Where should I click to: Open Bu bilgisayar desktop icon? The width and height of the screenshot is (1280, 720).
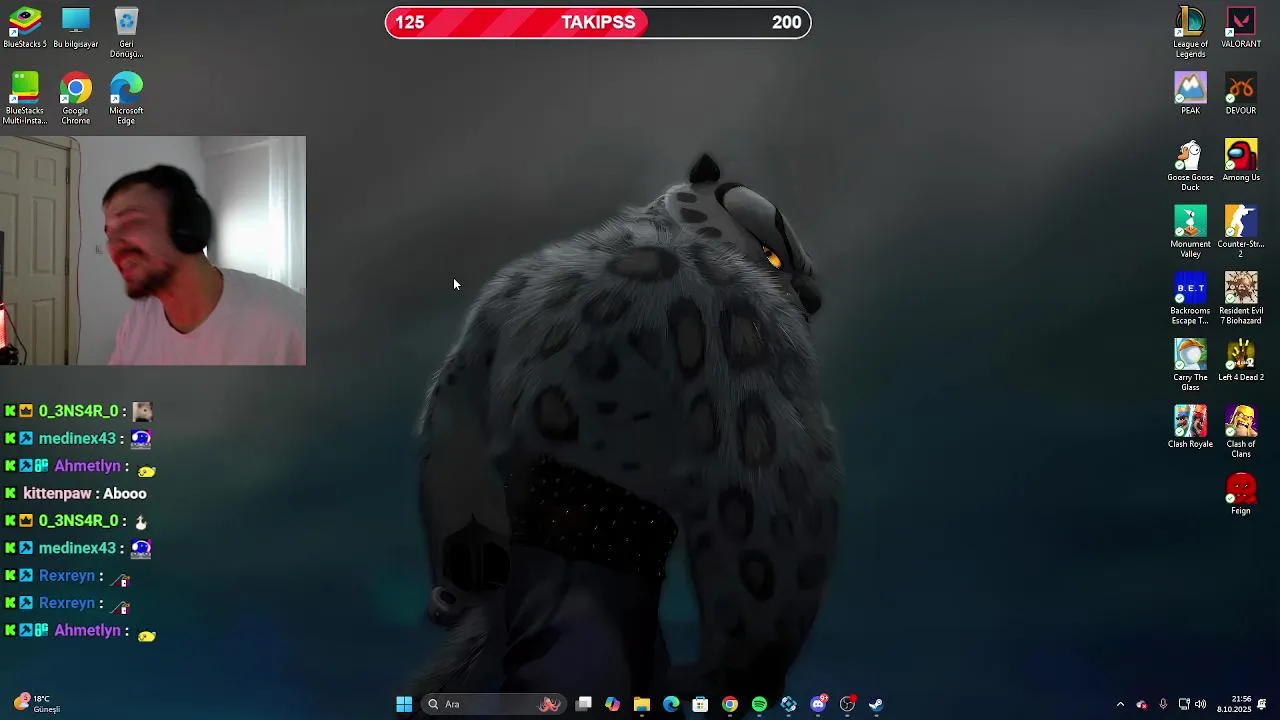click(x=76, y=27)
